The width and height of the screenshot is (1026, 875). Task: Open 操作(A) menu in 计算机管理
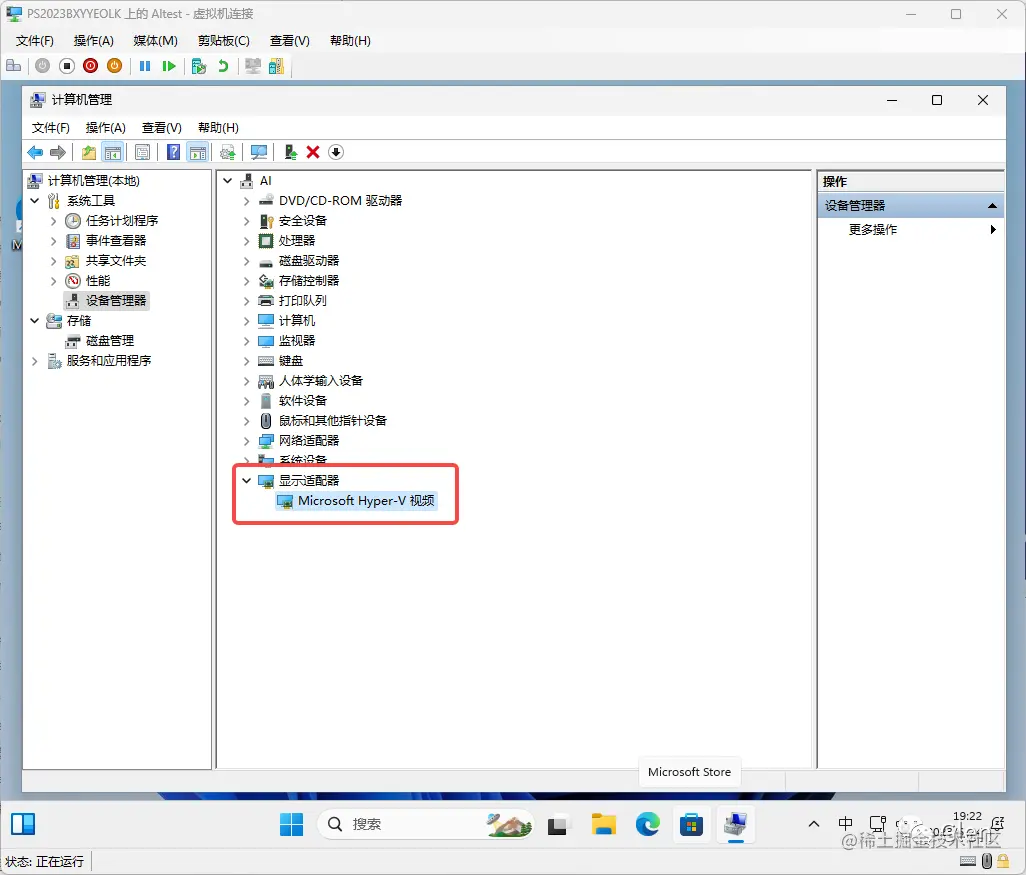click(x=105, y=128)
